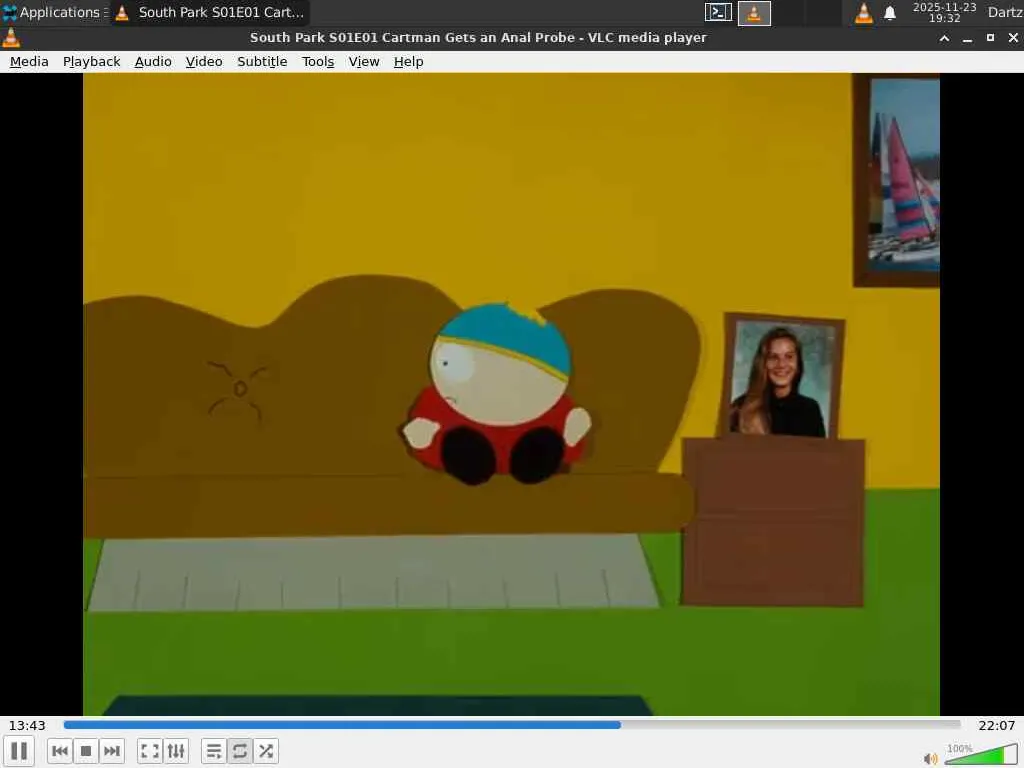Close the VLC media player window
1024x768 pixels.
1013,38
